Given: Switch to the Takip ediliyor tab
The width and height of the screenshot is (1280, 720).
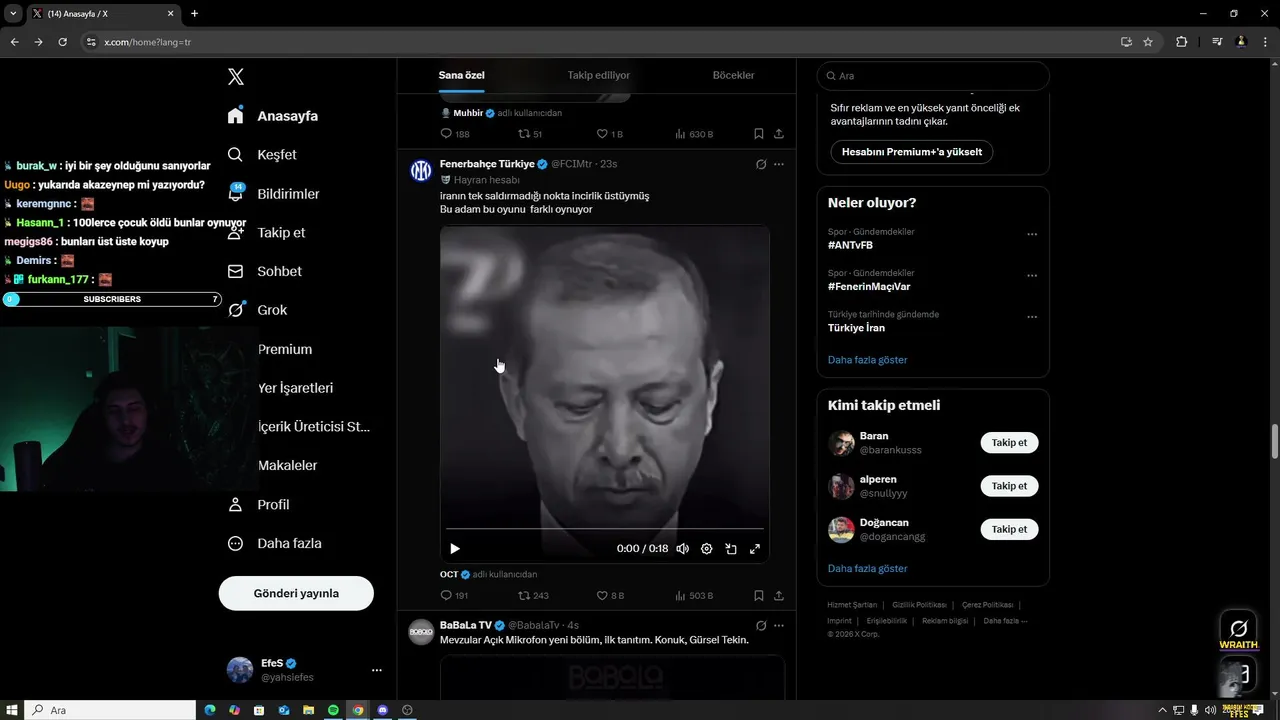Looking at the screenshot, I should coord(599,75).
